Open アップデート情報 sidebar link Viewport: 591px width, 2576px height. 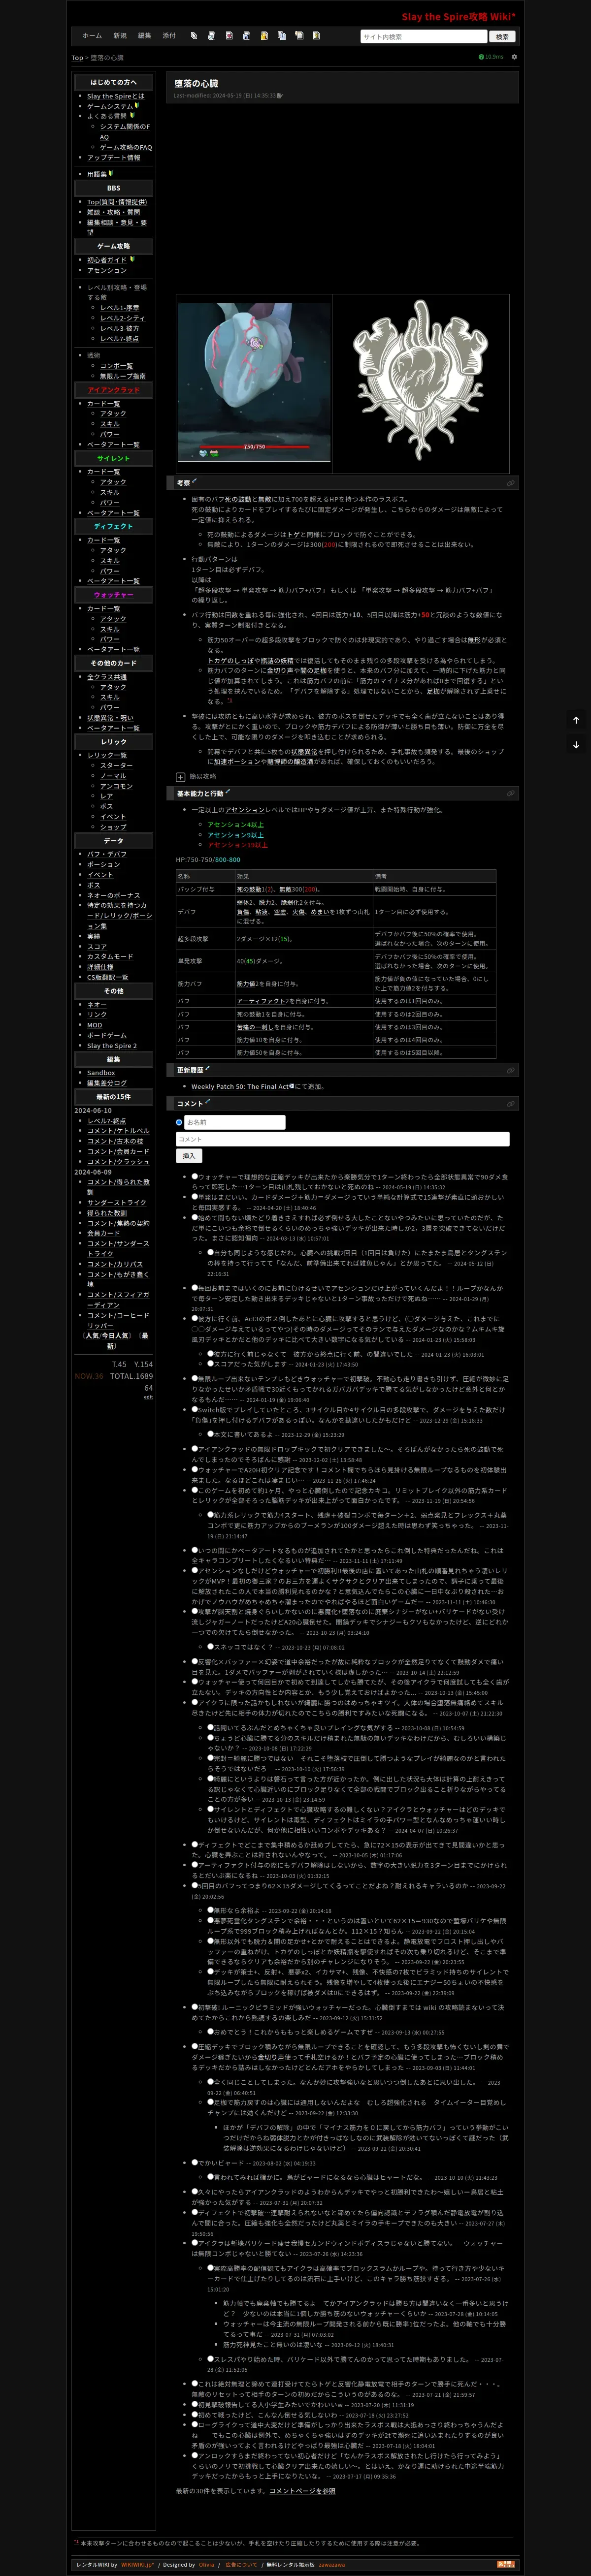click(x=113, y=157)
